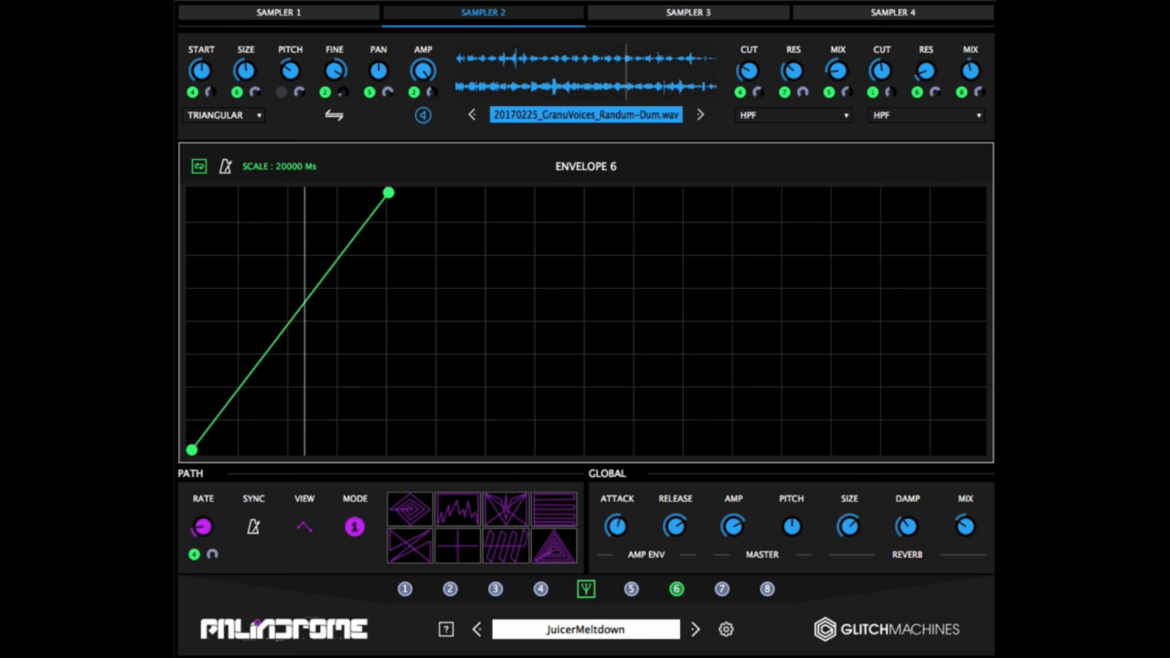Viewport: 1170px width, 658px height.
Task: Click the global ATTACK knob
Action: [x=616, y=527]
